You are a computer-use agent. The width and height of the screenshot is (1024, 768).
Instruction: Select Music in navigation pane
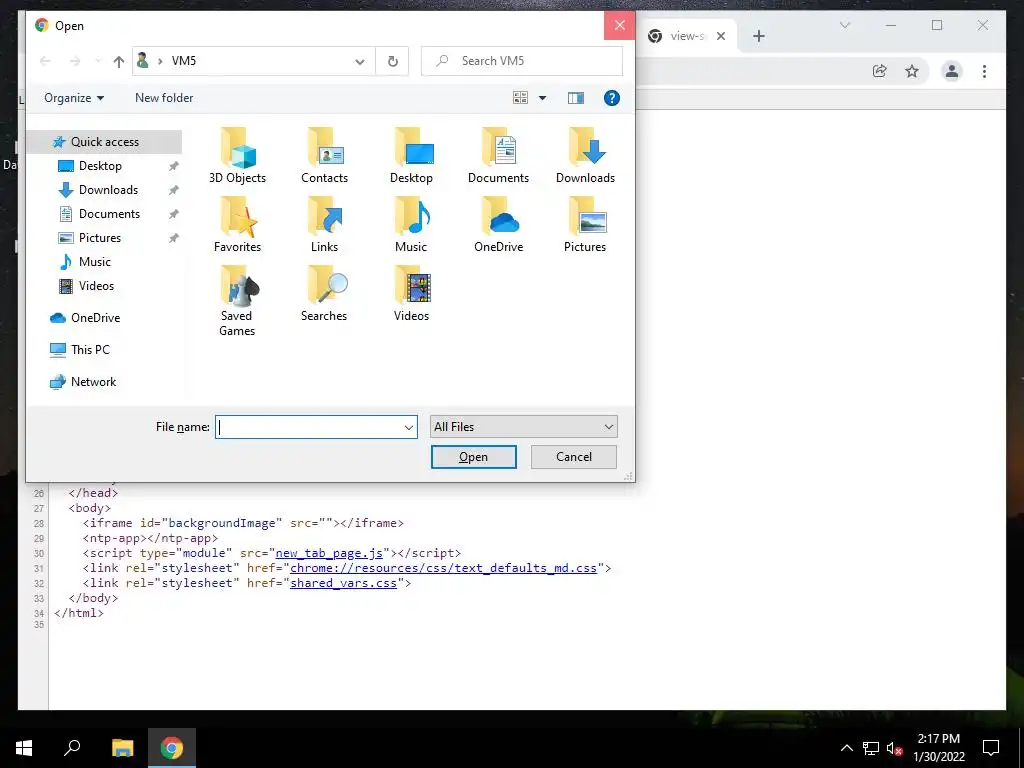pos(95,262)
